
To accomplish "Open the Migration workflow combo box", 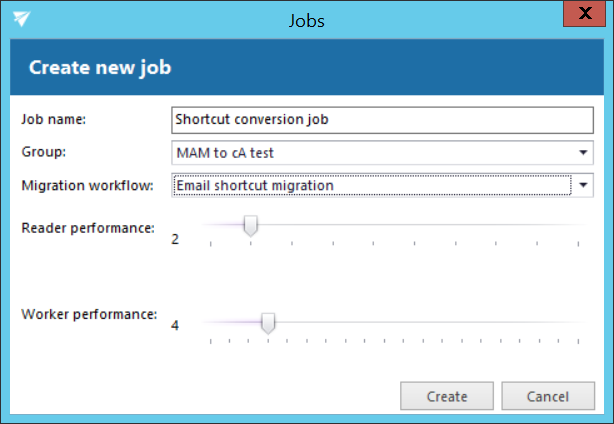I will point(372,185).
